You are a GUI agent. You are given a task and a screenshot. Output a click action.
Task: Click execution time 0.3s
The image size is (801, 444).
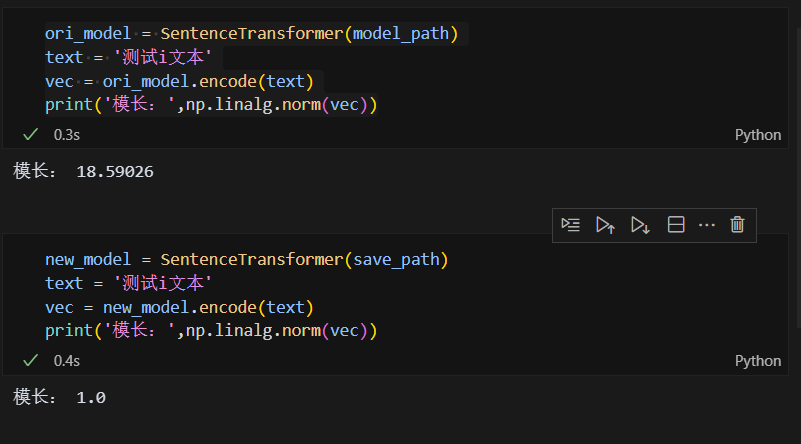click(67, 135)
